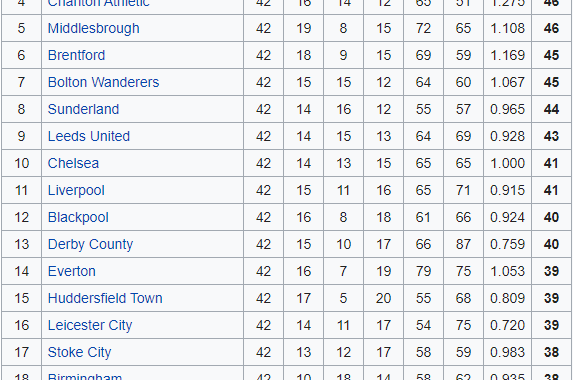Click the Huddersfield Town link
Image resolution: width=573 pixels, height=380 pixels.
105,299
